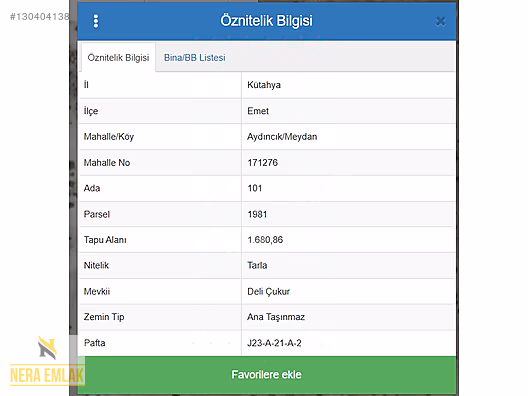This screenshot has width=528, height=396.
Task: Click the Zemin Tip label
Action: tap(104, 317)
